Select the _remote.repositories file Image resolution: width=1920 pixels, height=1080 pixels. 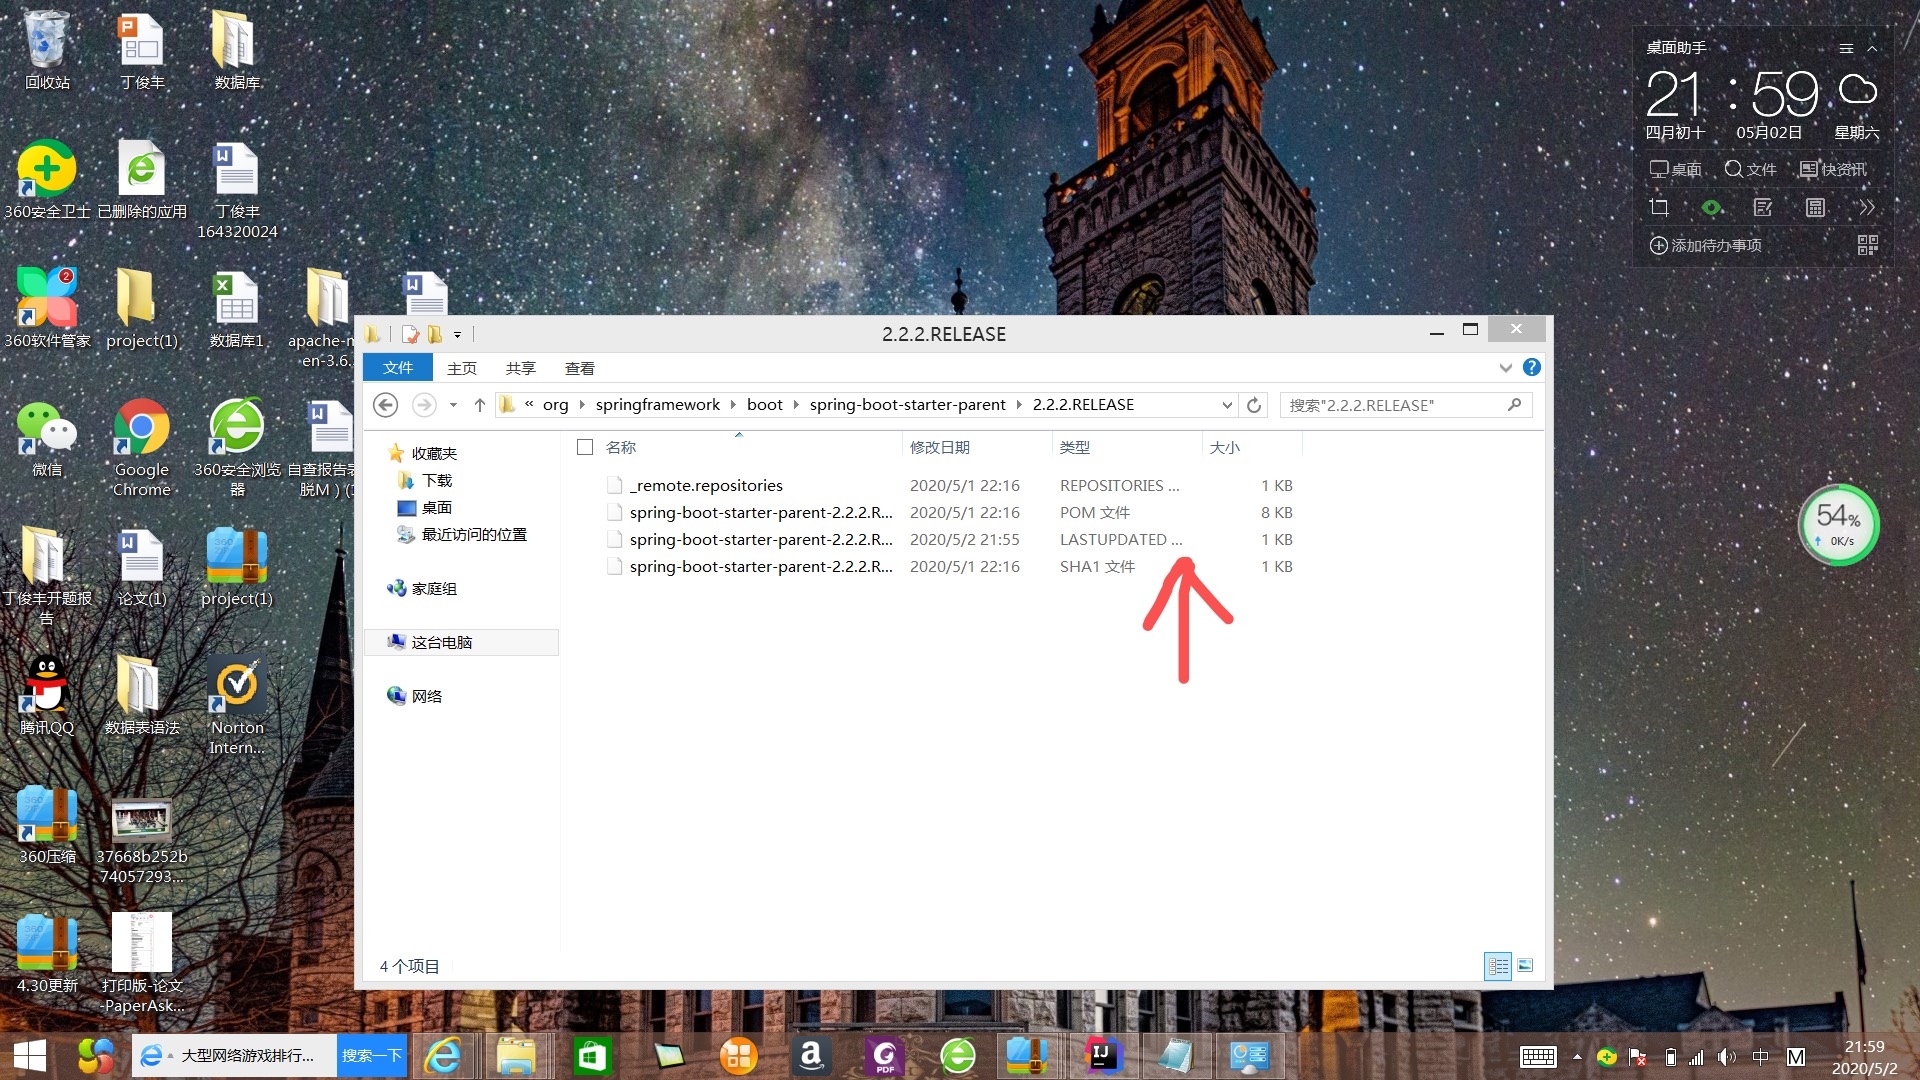tap(706, 485)
